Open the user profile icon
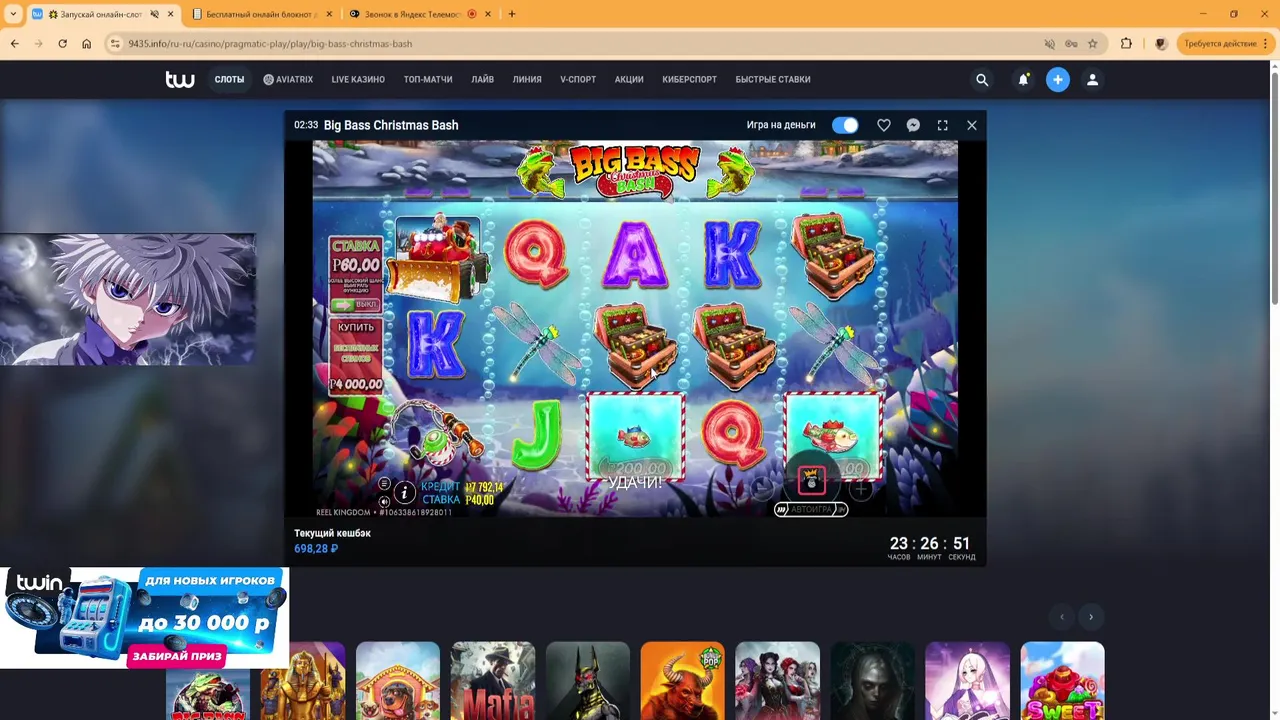The width and height of the screenshot is (1280, 720). pos(1092,80)
